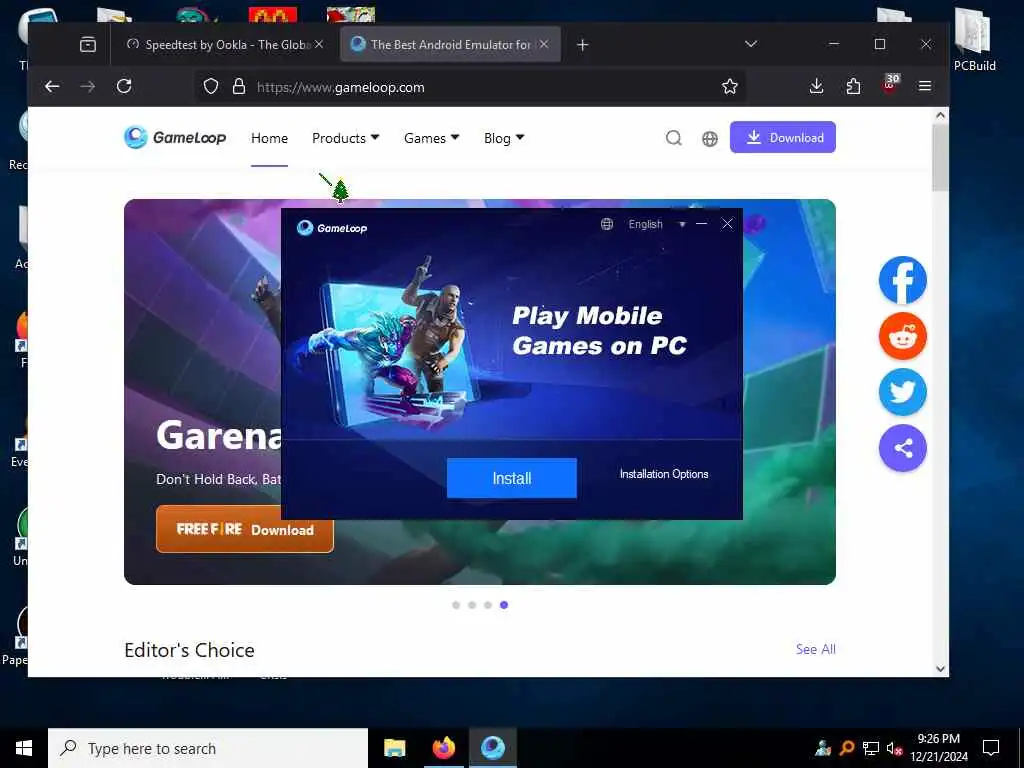Expand the Blog dropdown menu
Viewport: 1024px width, 768px height.
[504, 138]
